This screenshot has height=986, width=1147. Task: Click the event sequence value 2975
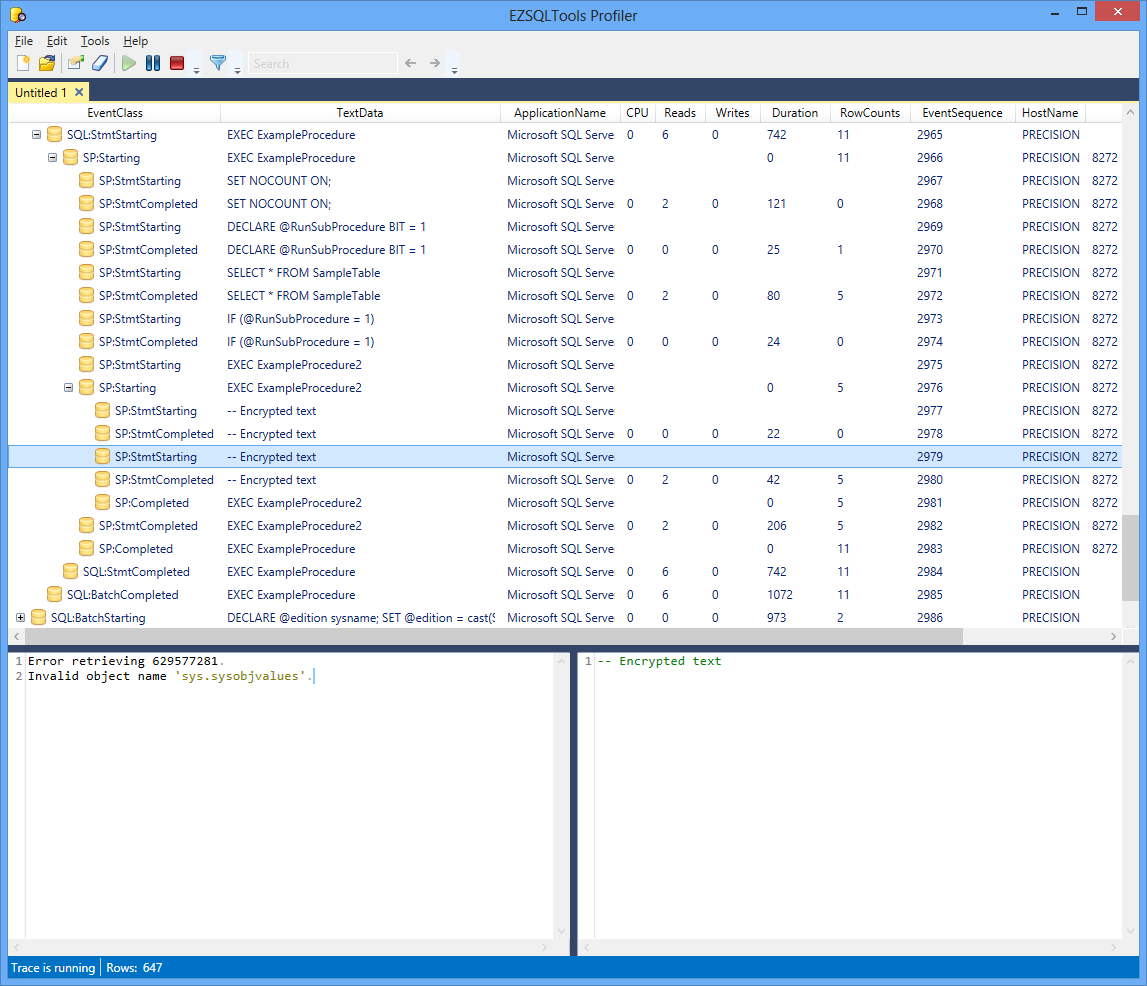[x=930, y=364]
